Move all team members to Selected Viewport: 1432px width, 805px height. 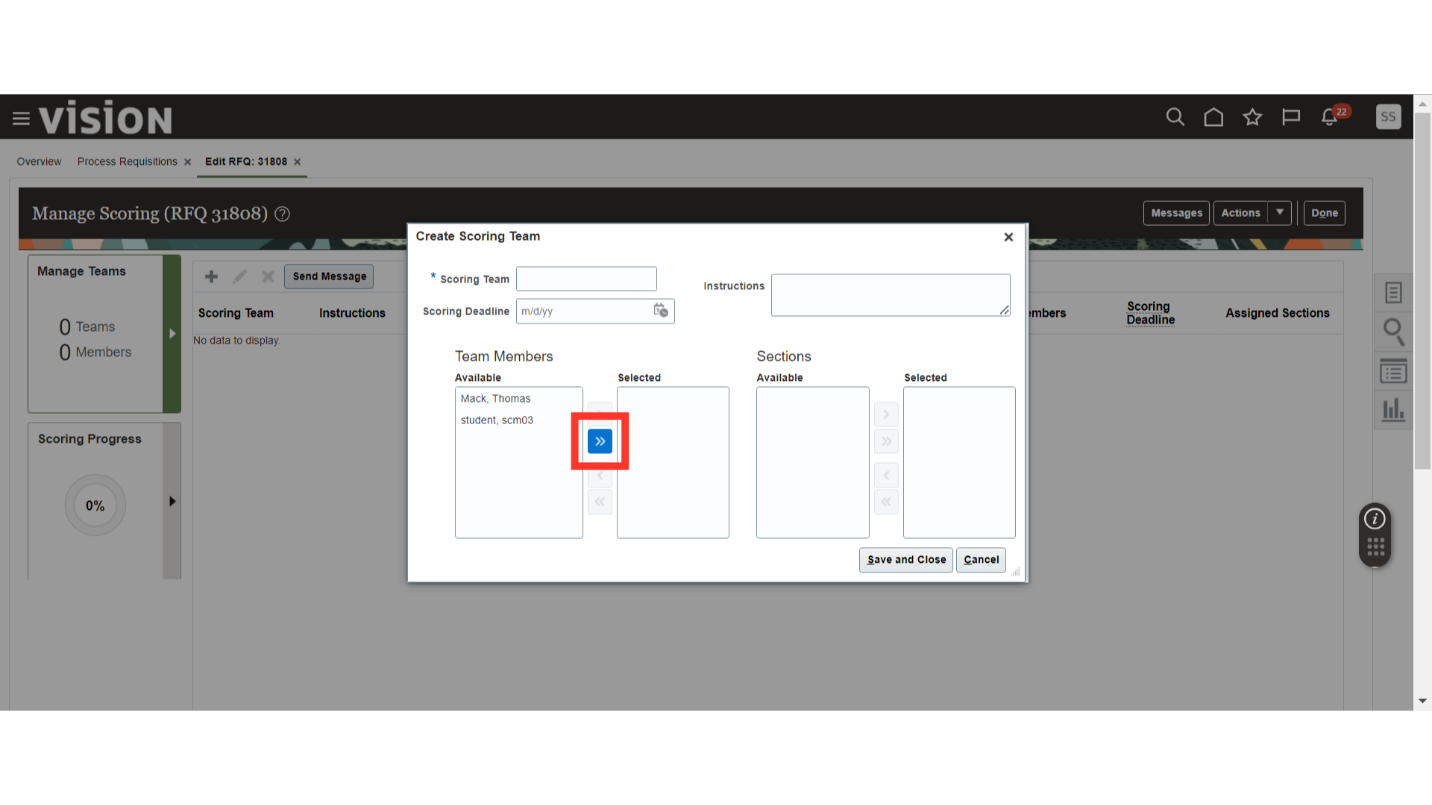click(x=600, y=441)
